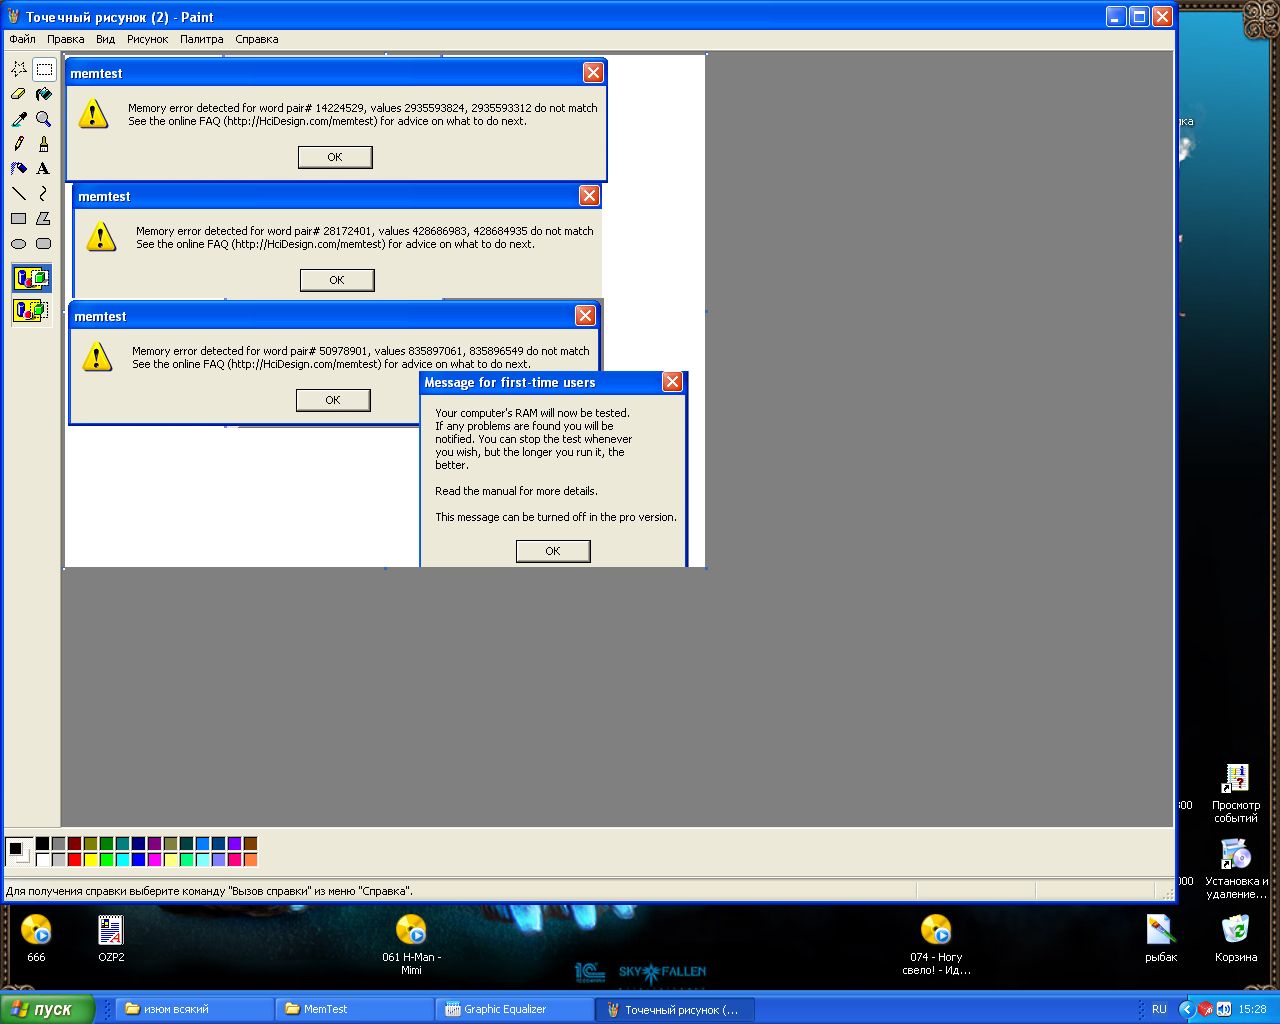Enable transparent selection mode option
Viewport: 1280px width, 1024px height.
pyautogui.click(x=31, y=310)
